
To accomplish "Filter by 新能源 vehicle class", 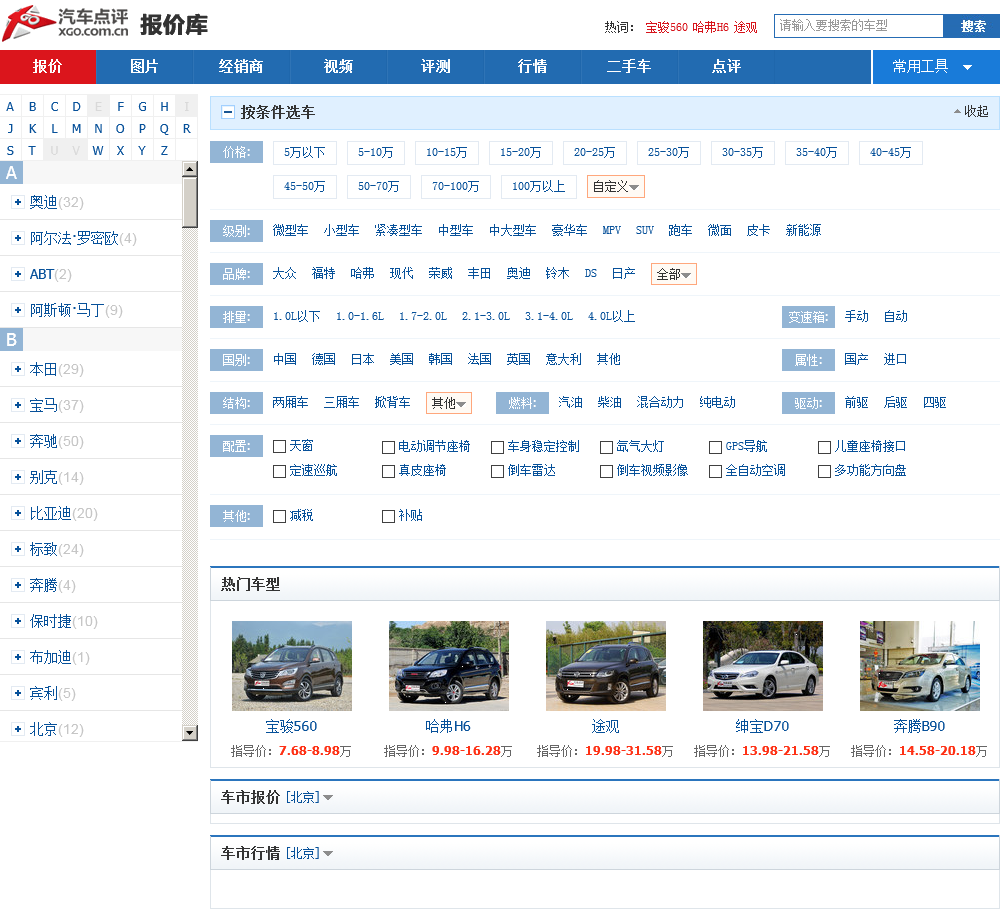I will 803,230.
